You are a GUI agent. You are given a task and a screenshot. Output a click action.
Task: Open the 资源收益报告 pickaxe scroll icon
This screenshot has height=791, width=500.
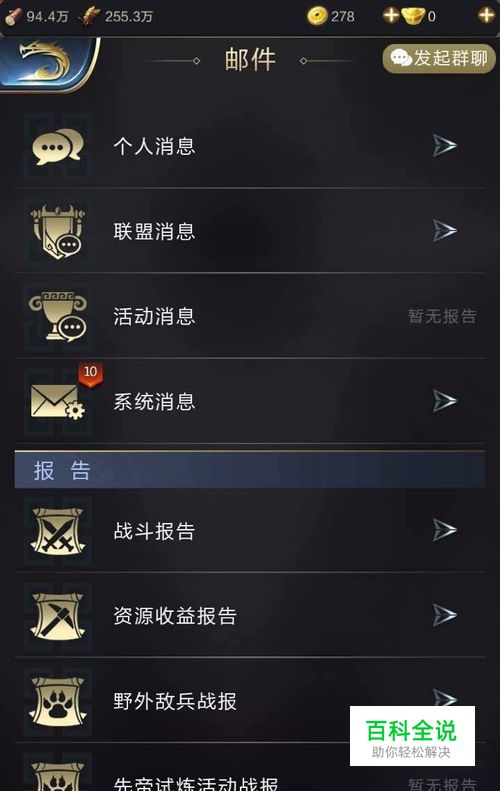(x=58, y=615)
